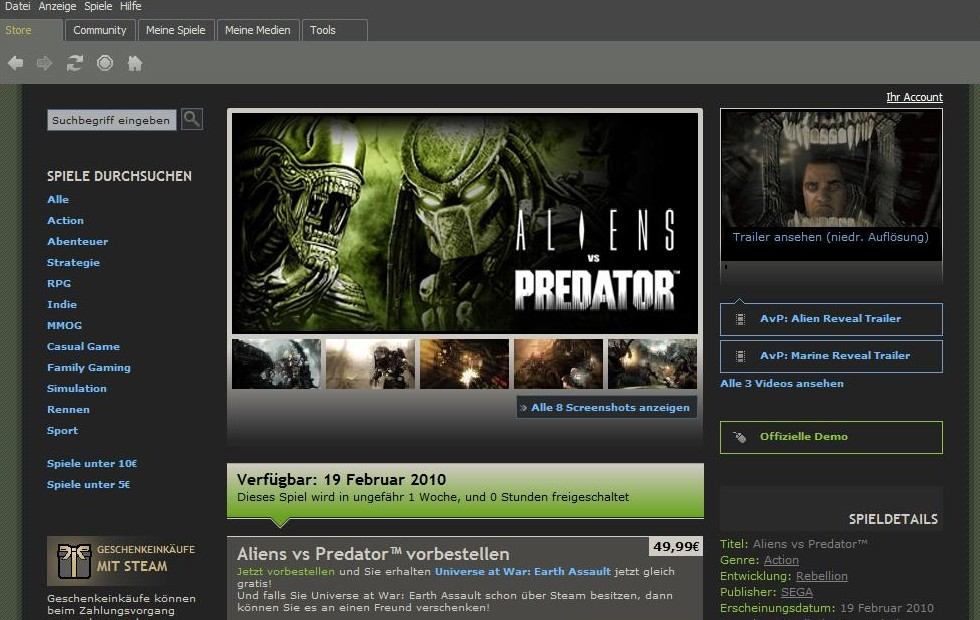
Task: Click the Aliens vs Predator main banner image
Action: pyautogui.click(x=464, y=223)
